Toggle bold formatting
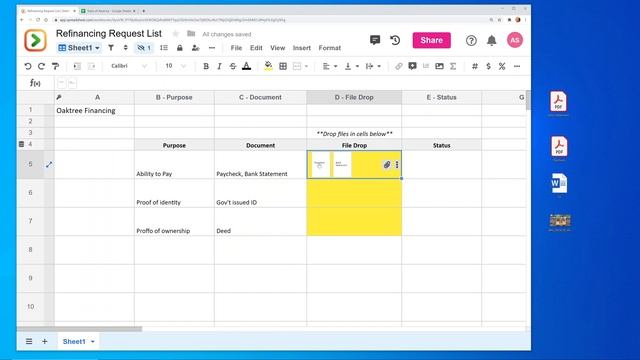The width and height of the screenshot is (640, 360). pyautogui.click(x=206, y=66)
